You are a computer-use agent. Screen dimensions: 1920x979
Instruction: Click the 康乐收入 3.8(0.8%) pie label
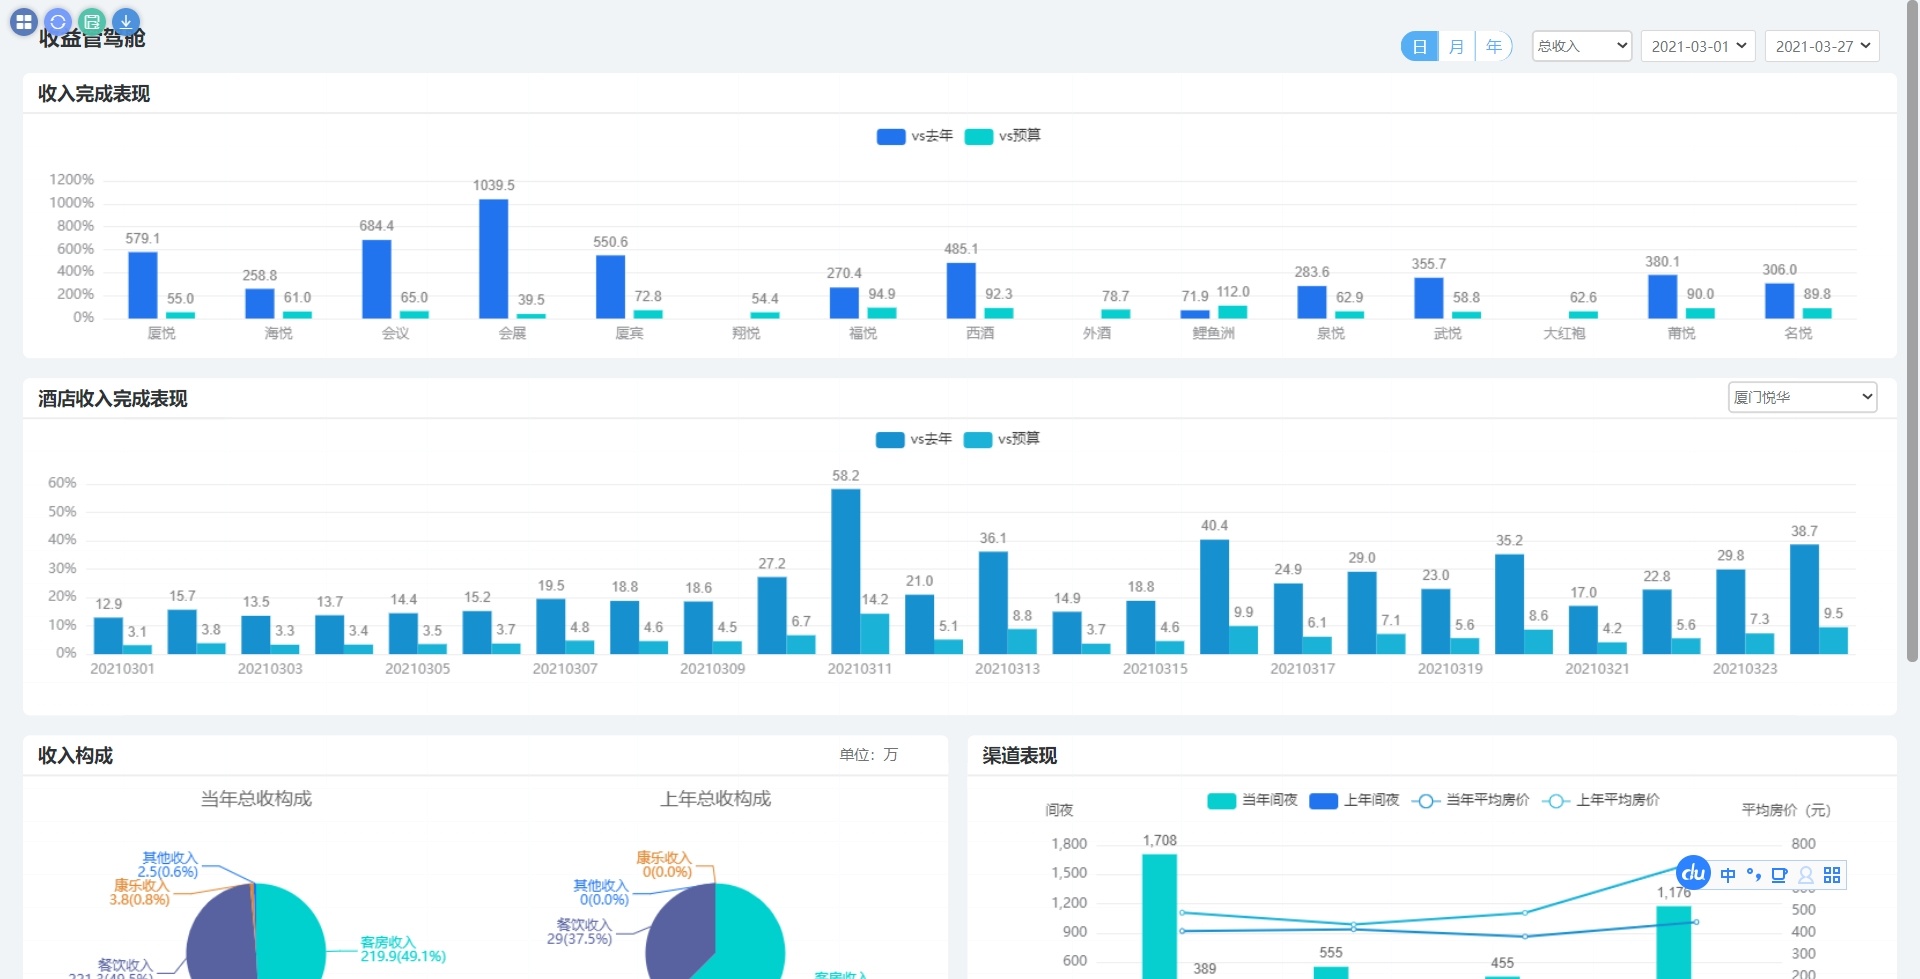coord(140,892)
